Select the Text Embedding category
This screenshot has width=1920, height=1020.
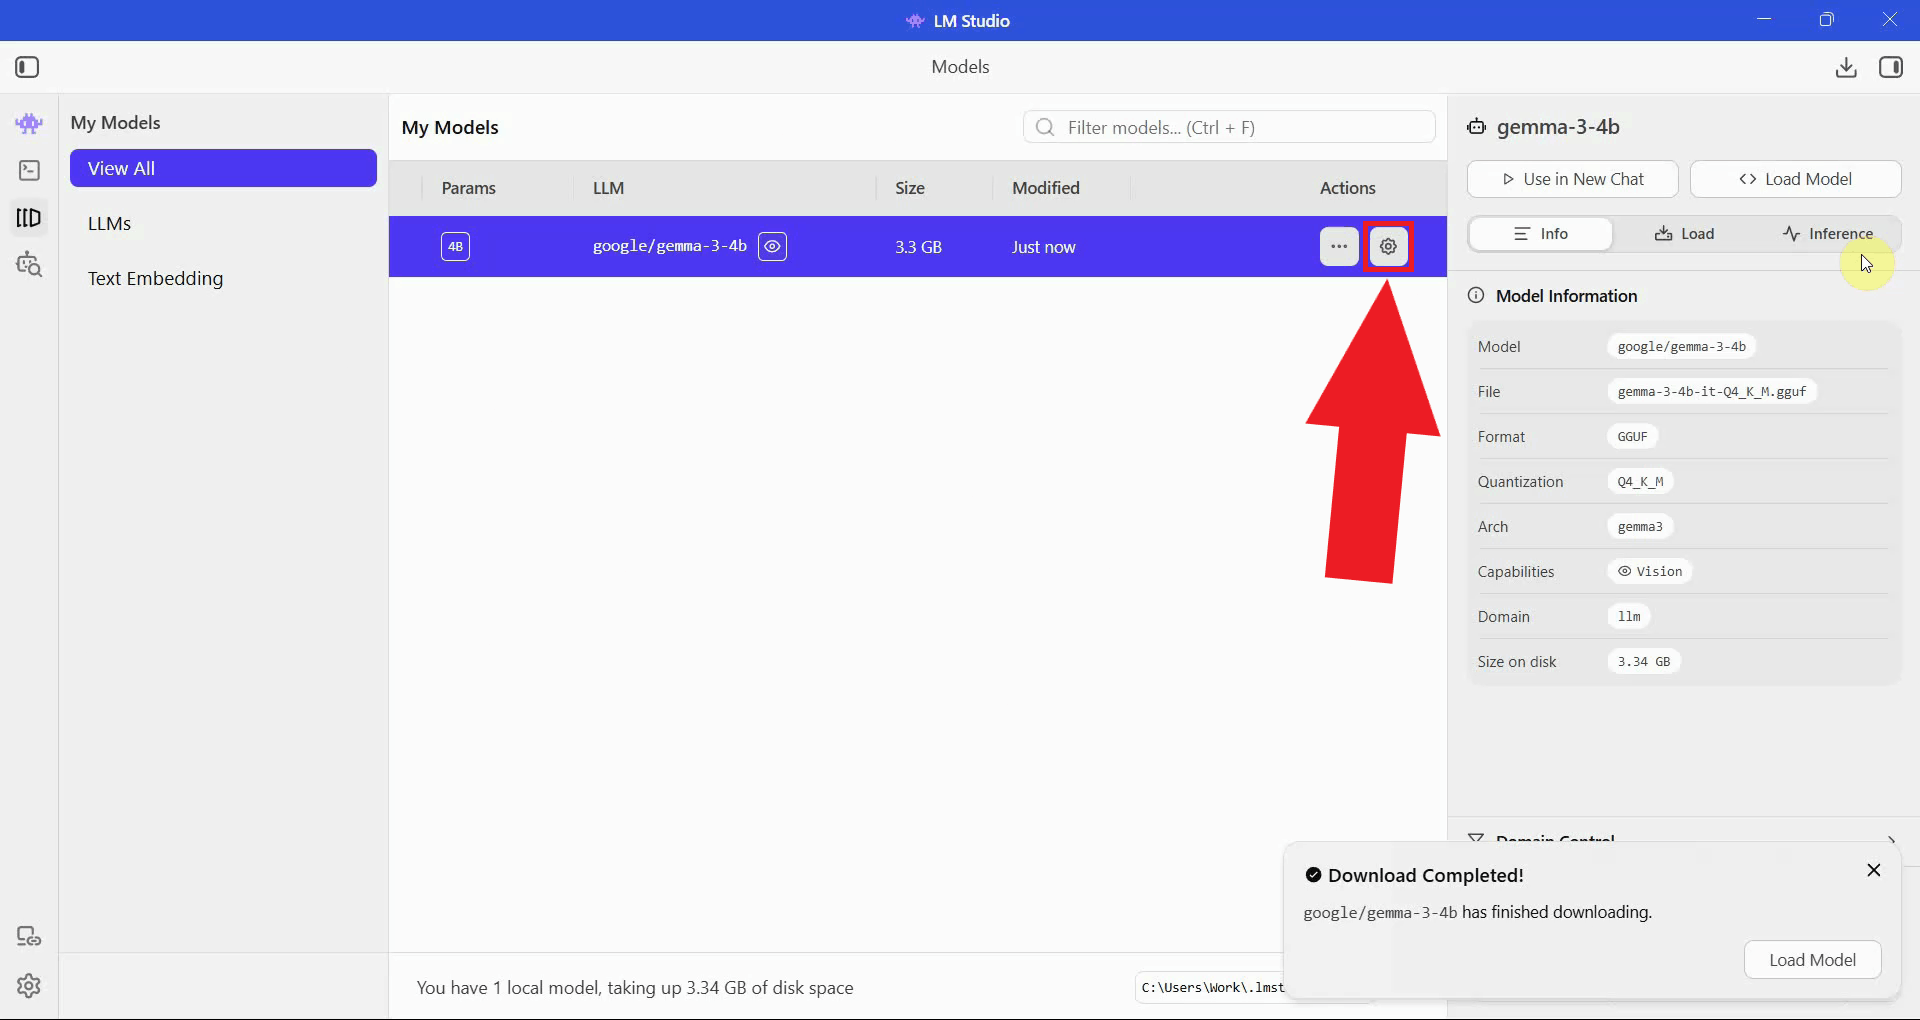pyautogui.click(x=155, y=279)
